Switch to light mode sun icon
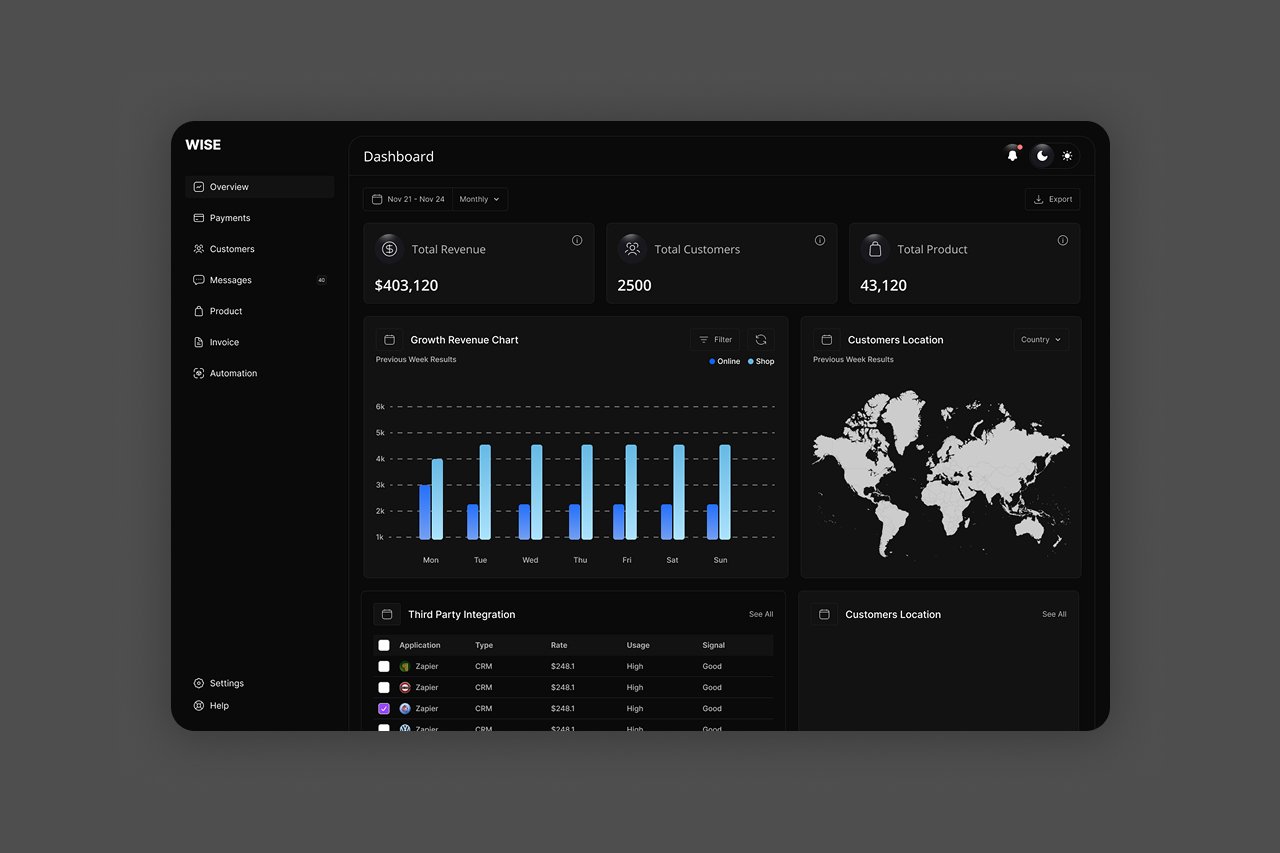 pyautogui.click(x=1067, y=156)
